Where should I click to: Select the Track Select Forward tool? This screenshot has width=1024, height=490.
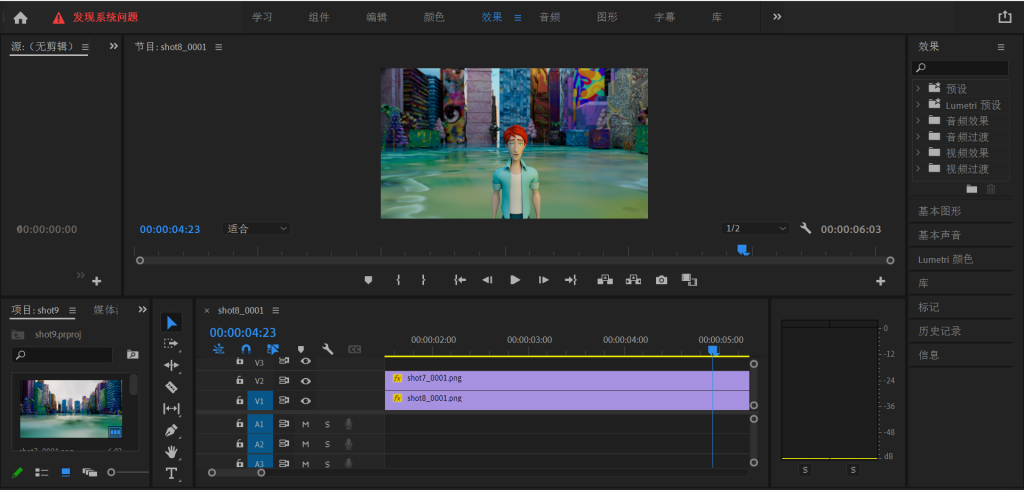[x=171, y=344]
